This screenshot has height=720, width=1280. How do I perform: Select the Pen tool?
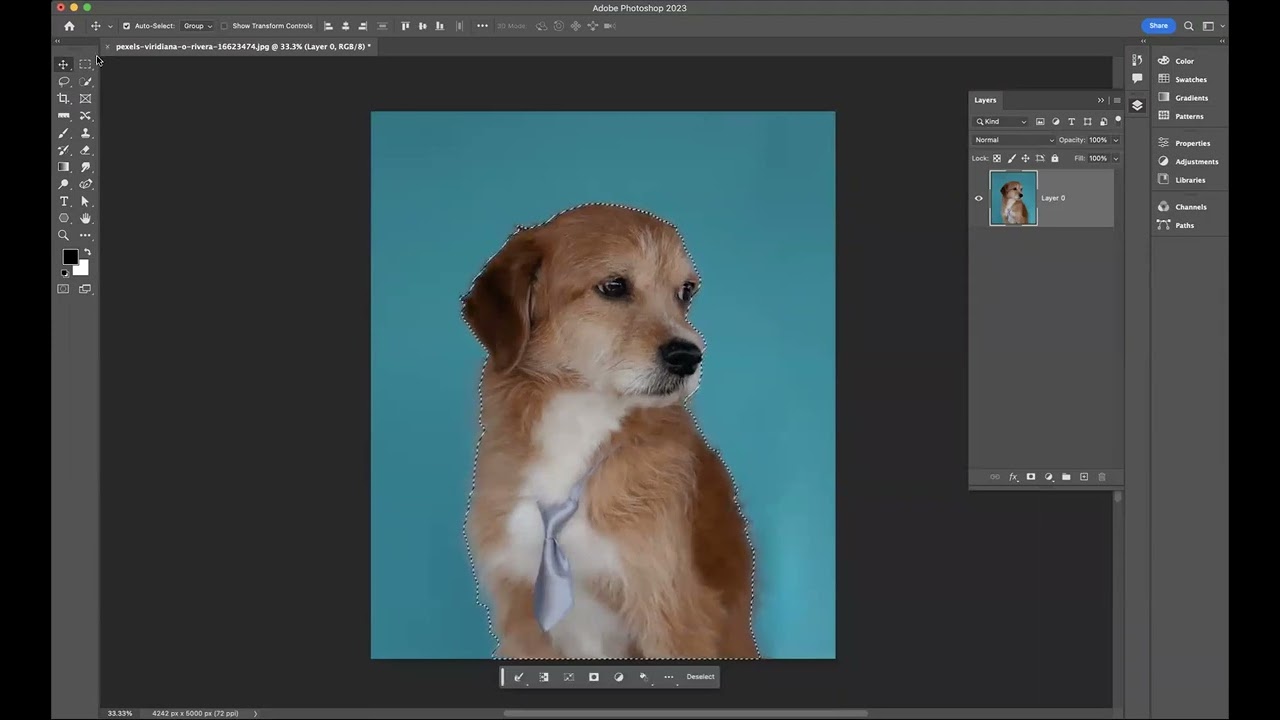[x=85, y=184]
